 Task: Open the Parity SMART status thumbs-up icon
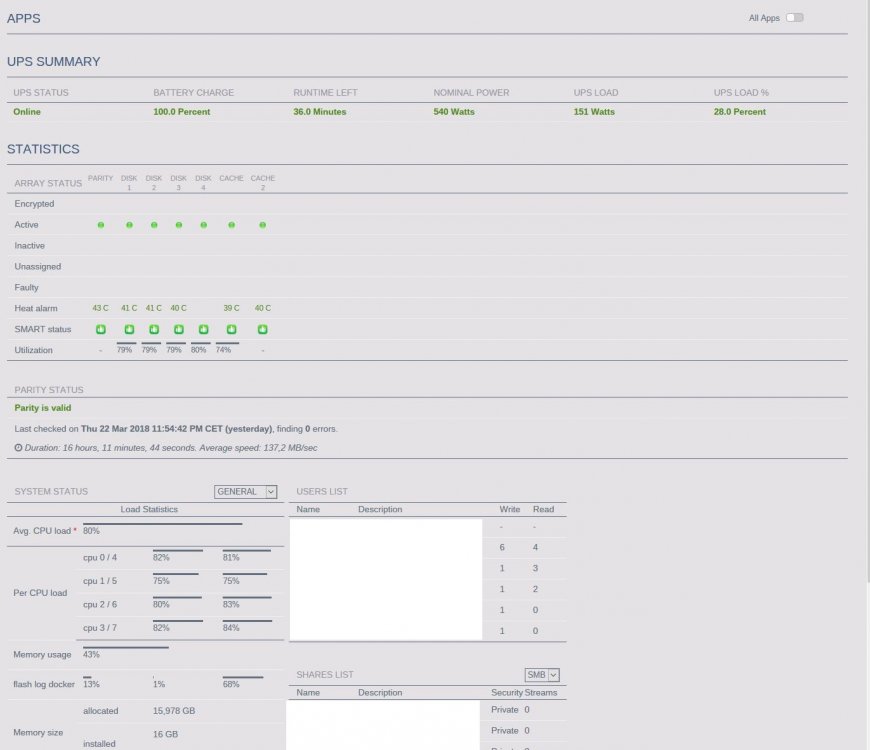[101, 329]
